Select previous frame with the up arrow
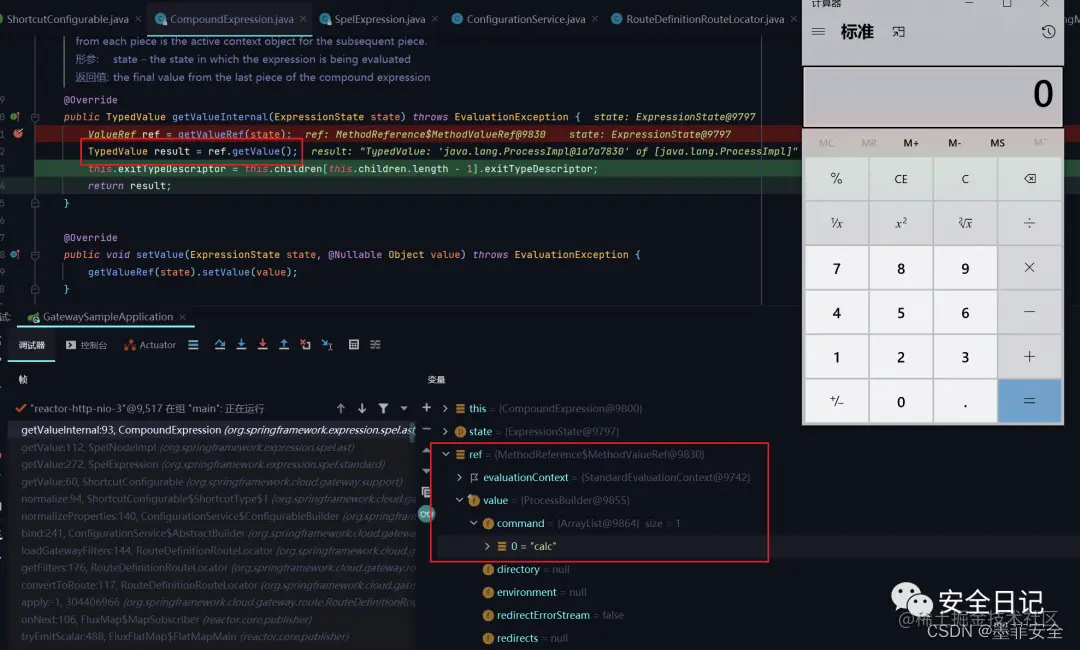This screenshot has width=1080, height=650. [x=341, y=408]
